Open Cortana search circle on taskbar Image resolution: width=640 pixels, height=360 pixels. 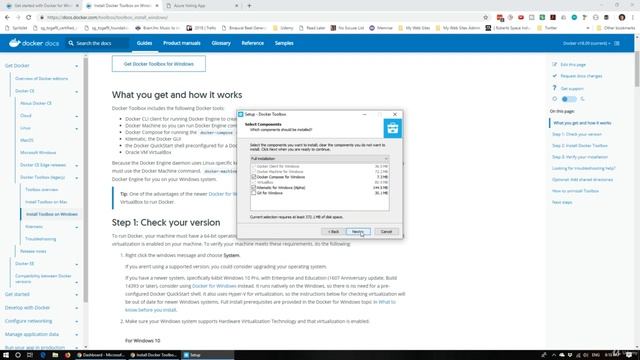tap(18, 355)
